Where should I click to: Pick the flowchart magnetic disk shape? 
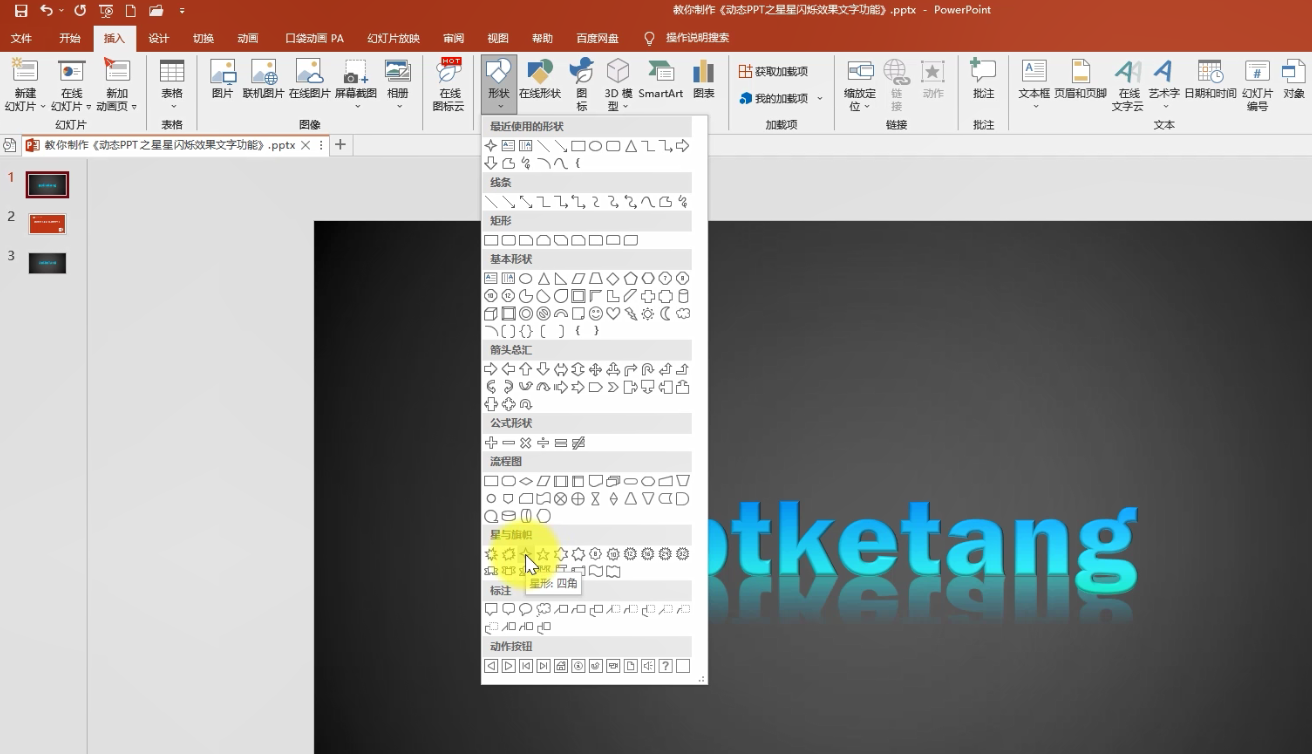508,516
